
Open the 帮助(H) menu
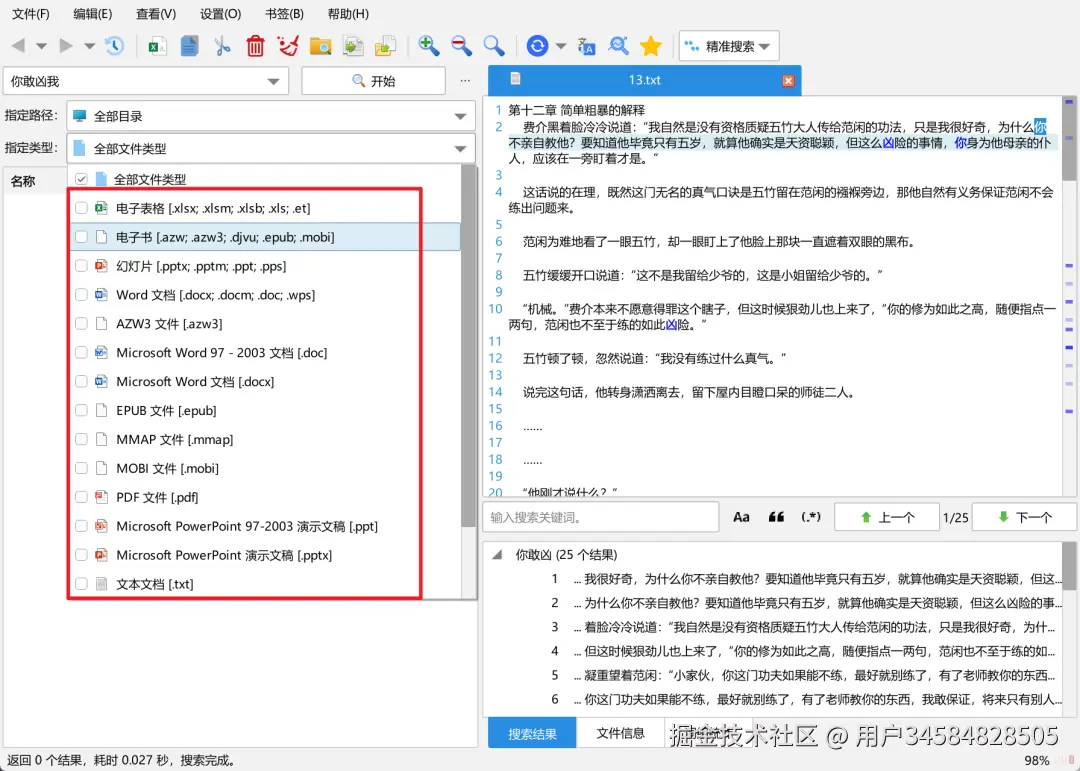click(348, 14)
